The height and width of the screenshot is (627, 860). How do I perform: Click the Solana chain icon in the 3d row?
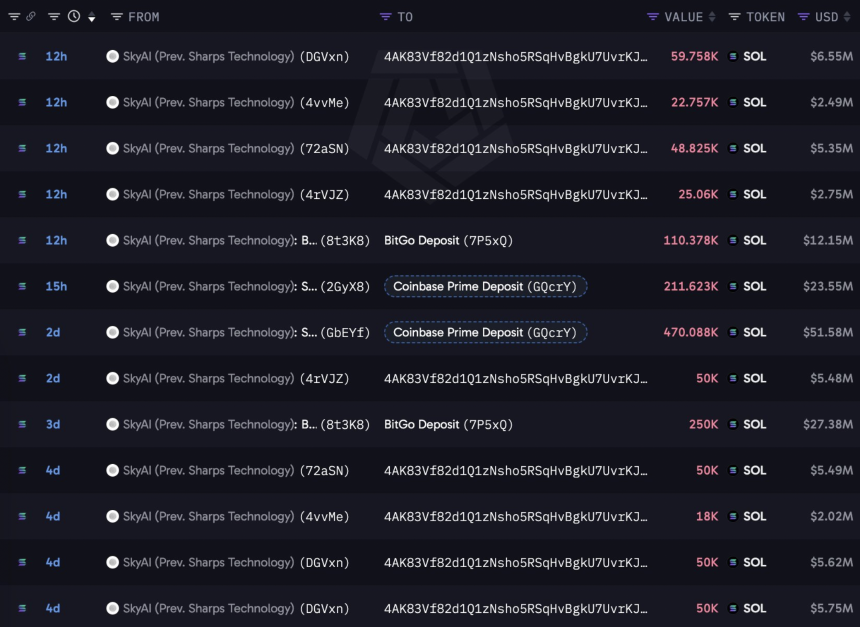(x=22, y=425)
